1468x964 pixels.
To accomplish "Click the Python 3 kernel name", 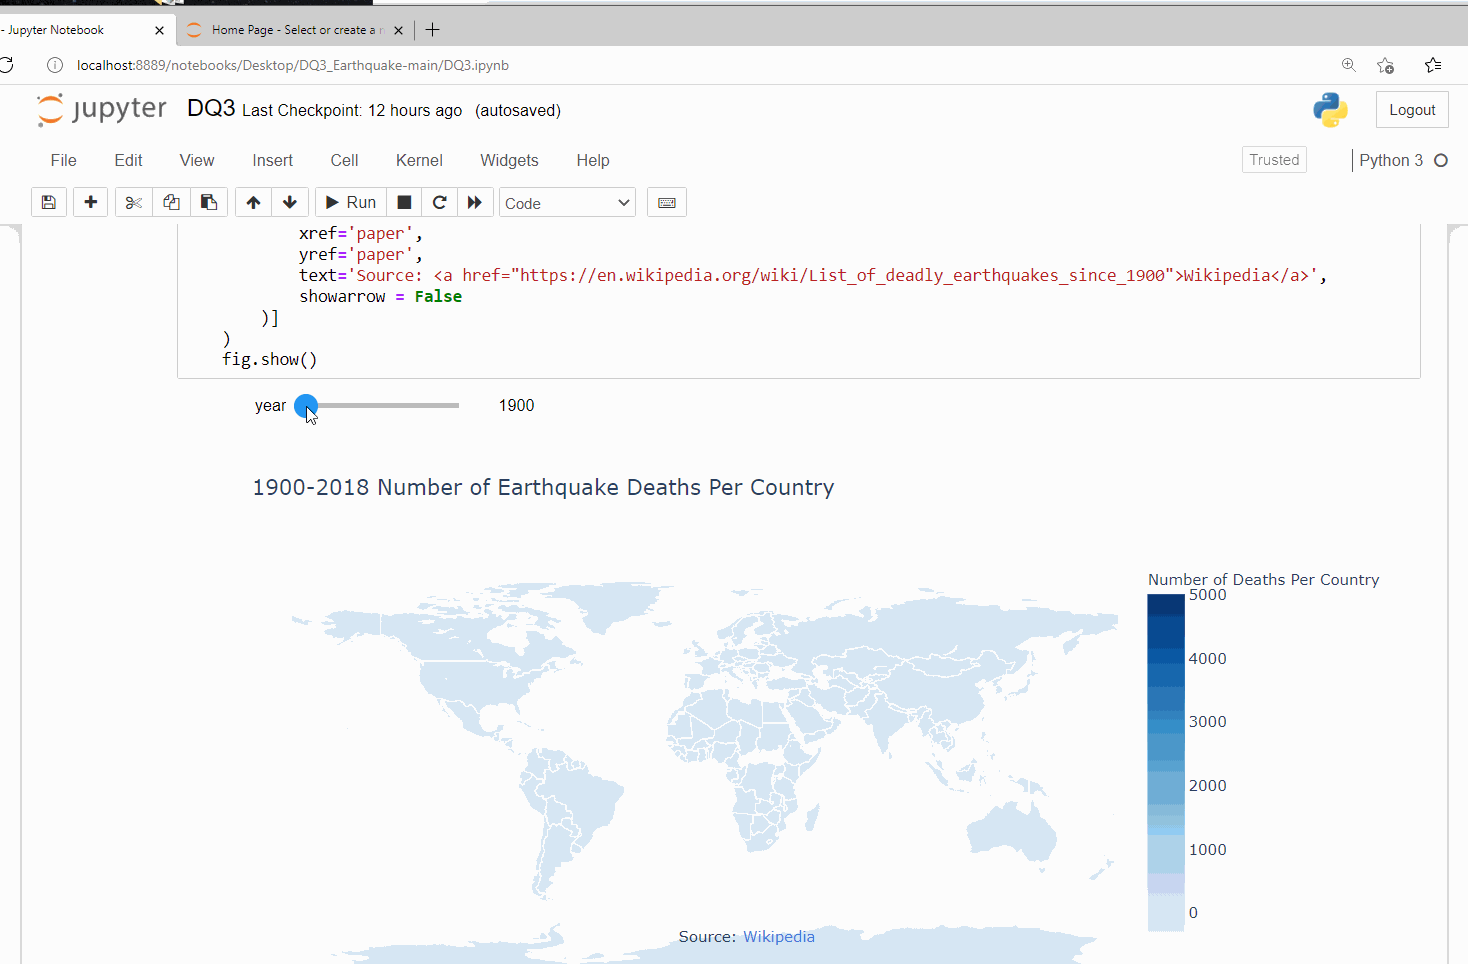I will [1391, 160].
